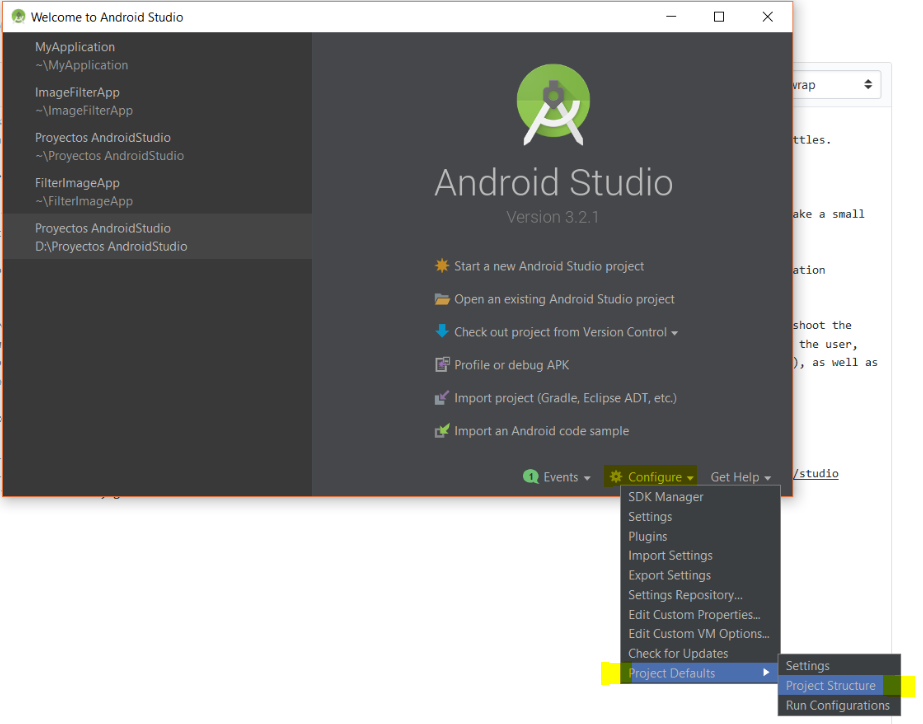Expand the Project Defaults submenu arrow
Screen dimensions: 923x724
[766, 672]
